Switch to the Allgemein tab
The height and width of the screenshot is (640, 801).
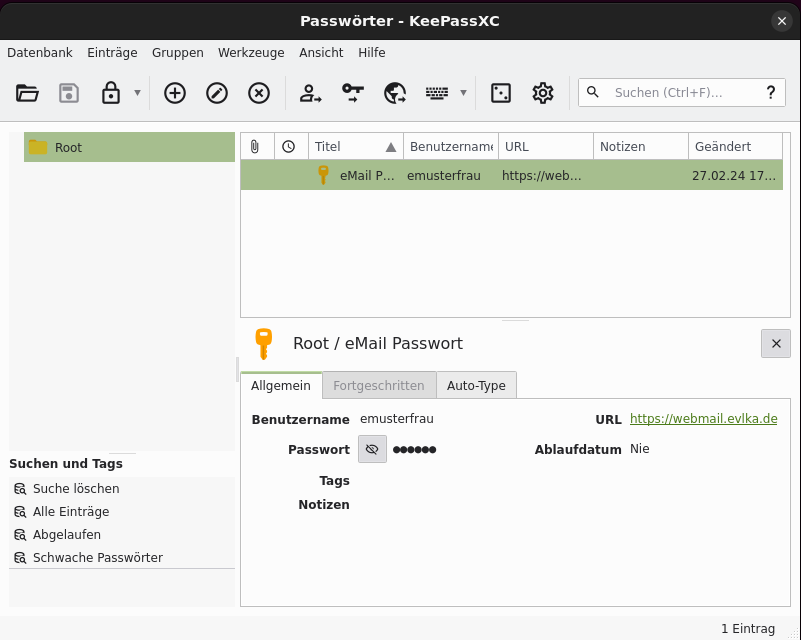281,385
